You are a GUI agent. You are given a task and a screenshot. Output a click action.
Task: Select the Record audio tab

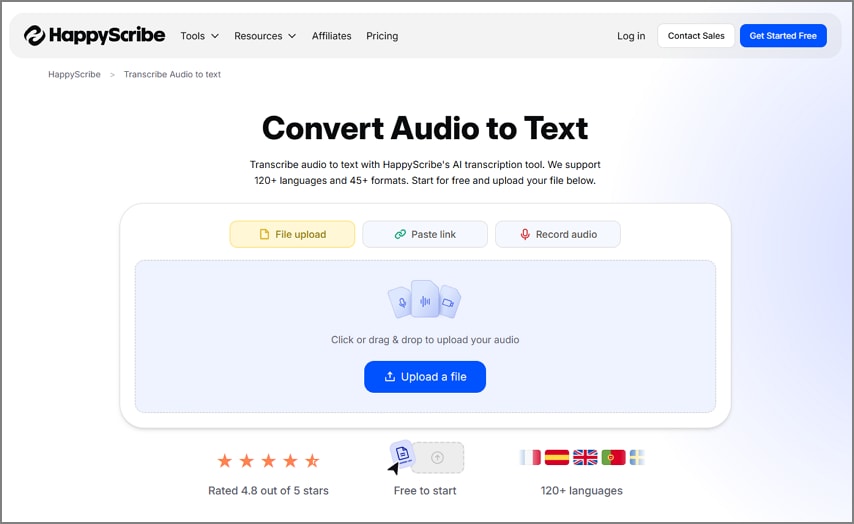558,234
